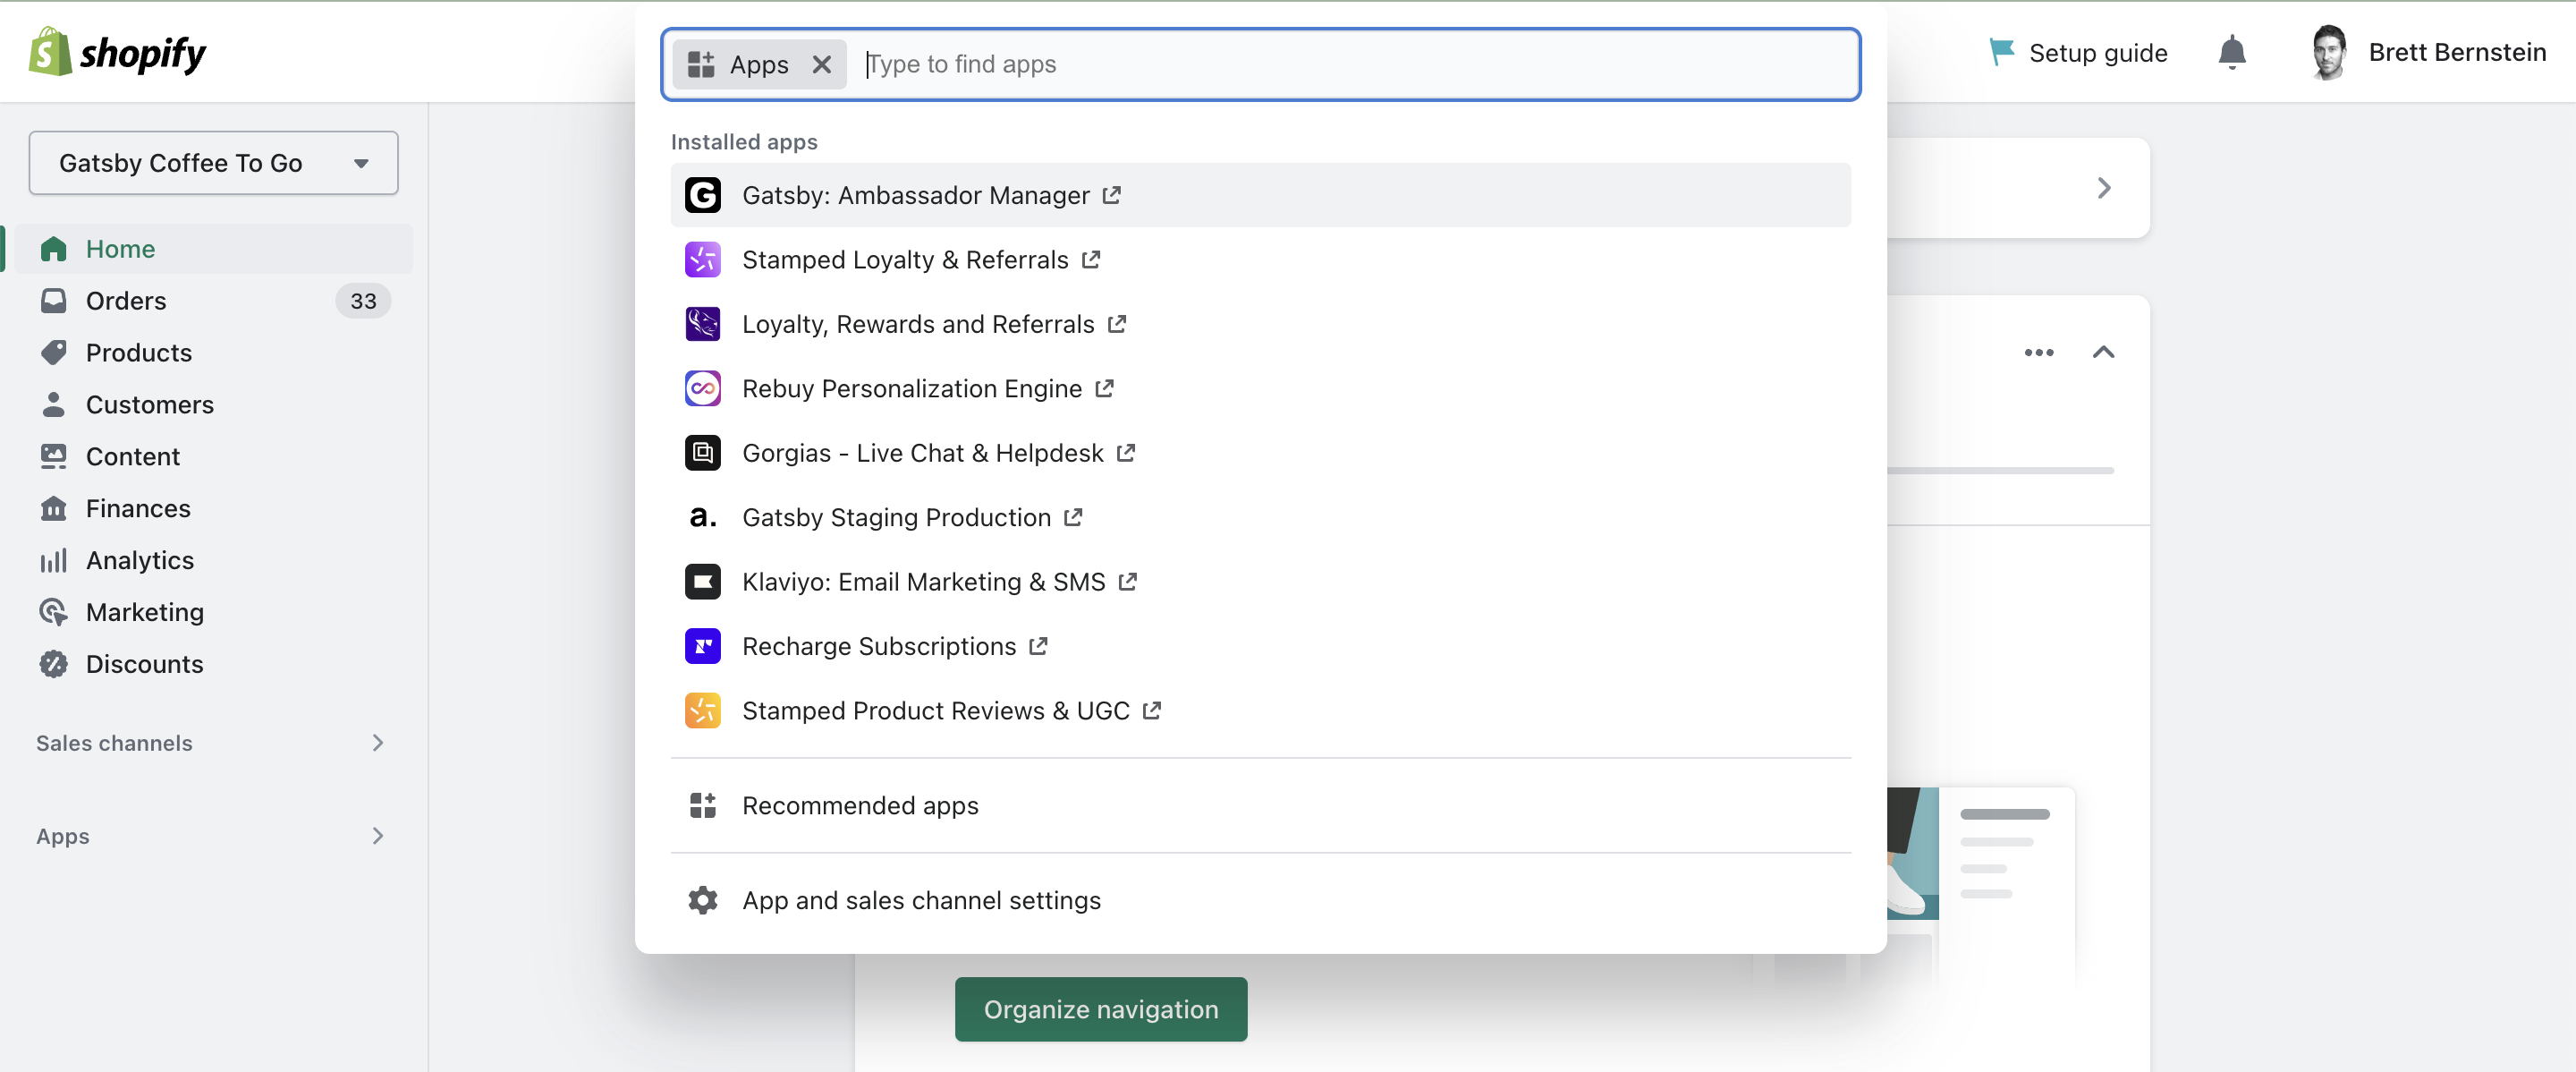
Task: Remove the Apps filter chip with X
Action: point(822,64)
